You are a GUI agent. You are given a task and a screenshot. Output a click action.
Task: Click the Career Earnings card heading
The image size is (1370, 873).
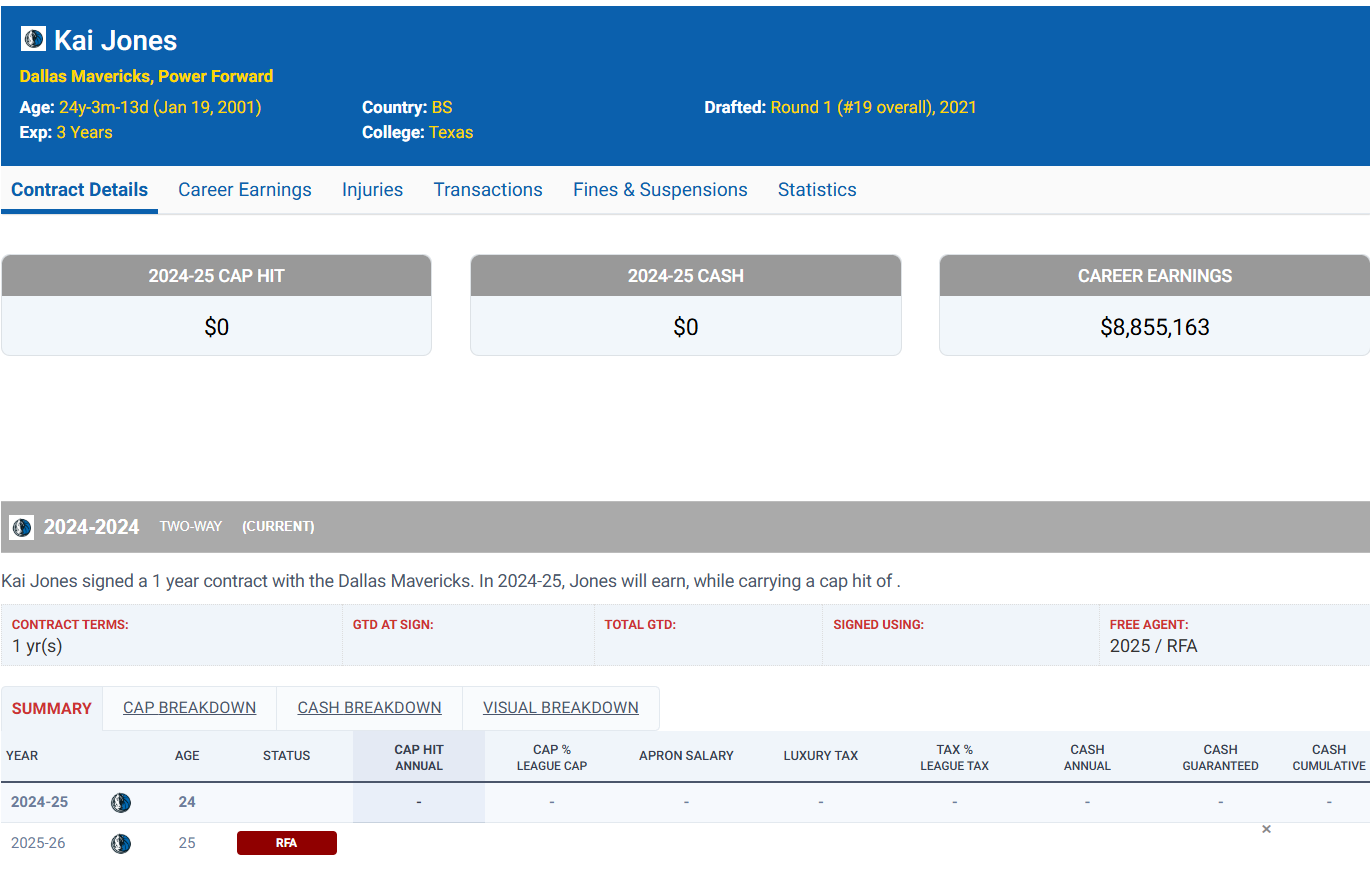click(x=1155, y=276)
